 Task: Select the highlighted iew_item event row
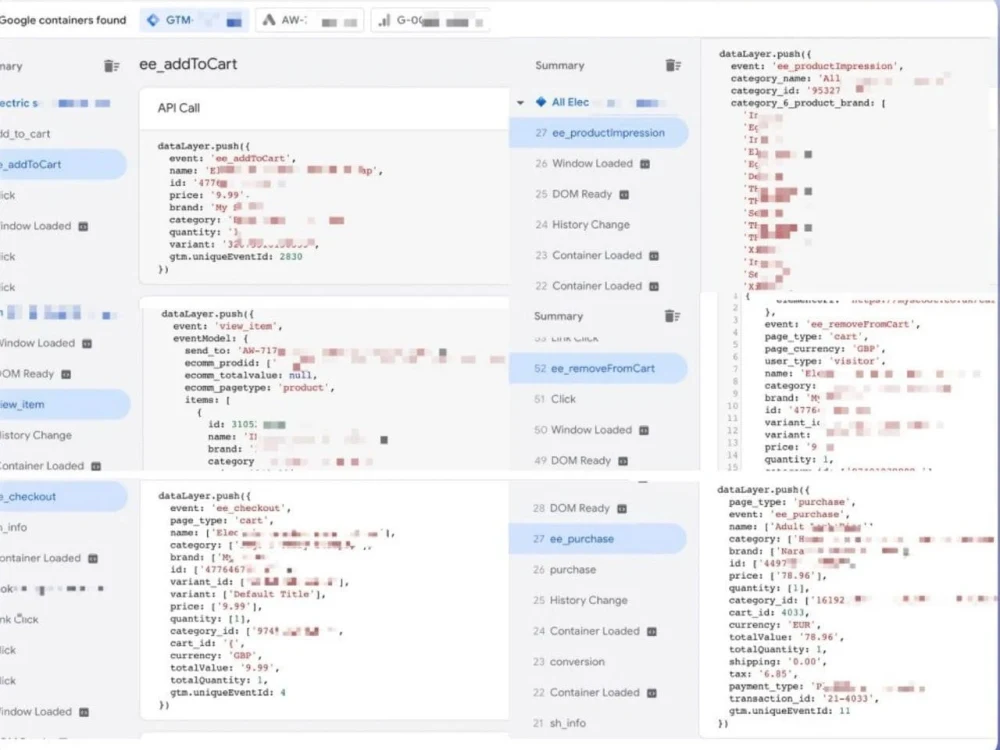pos(64,404)
